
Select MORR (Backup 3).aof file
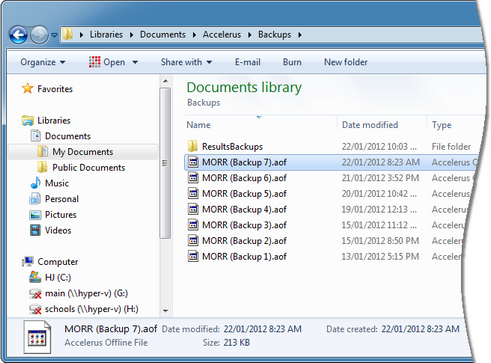pyautogui.click(x=244, y=225)
